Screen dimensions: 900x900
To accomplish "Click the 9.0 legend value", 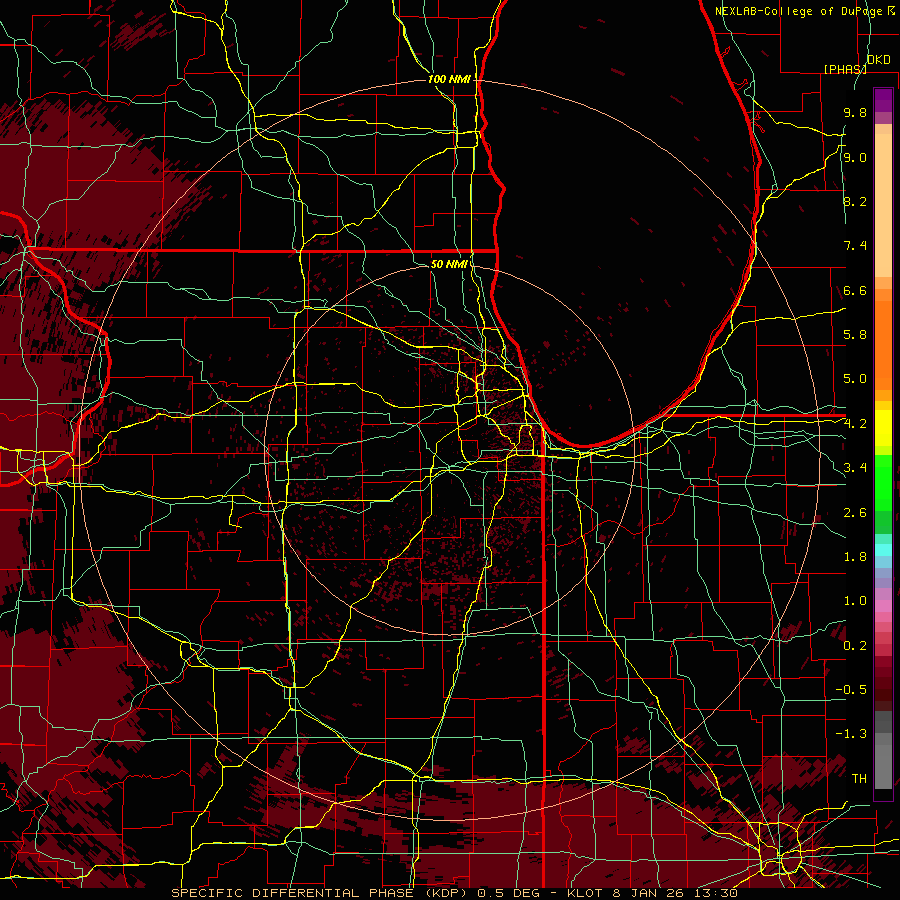I will 855,157.
